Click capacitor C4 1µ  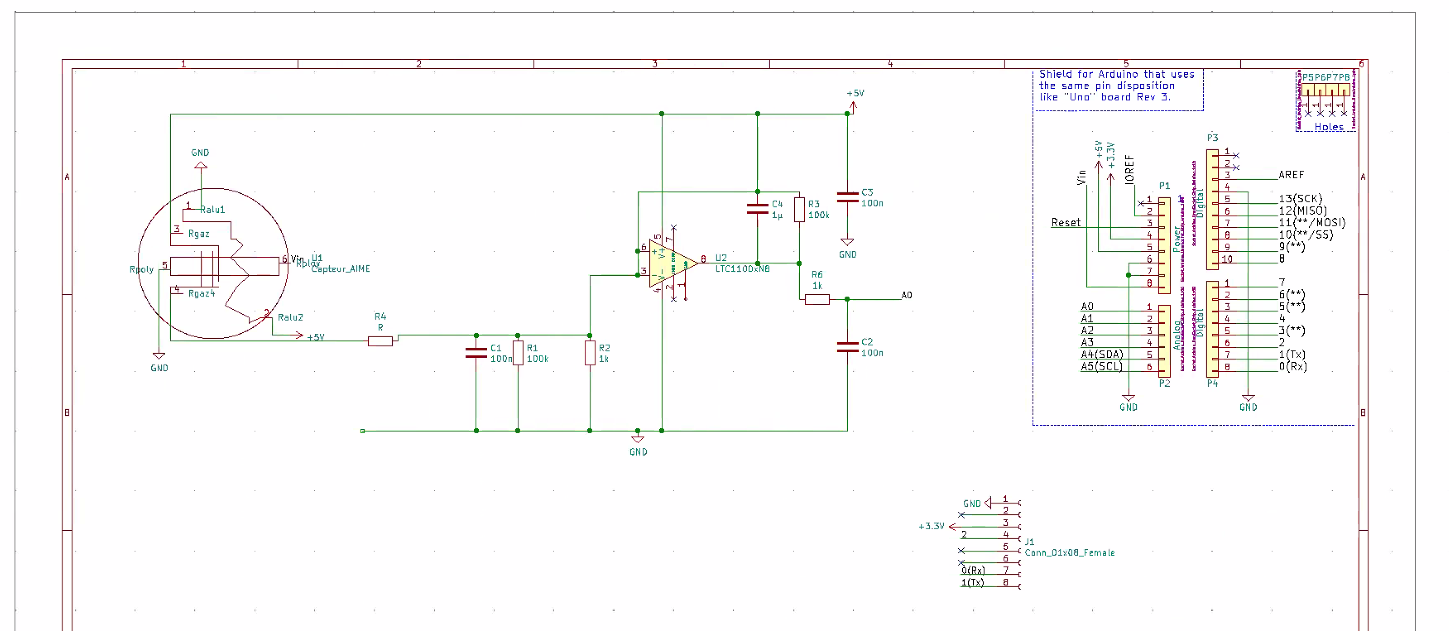tap(757, 210)
